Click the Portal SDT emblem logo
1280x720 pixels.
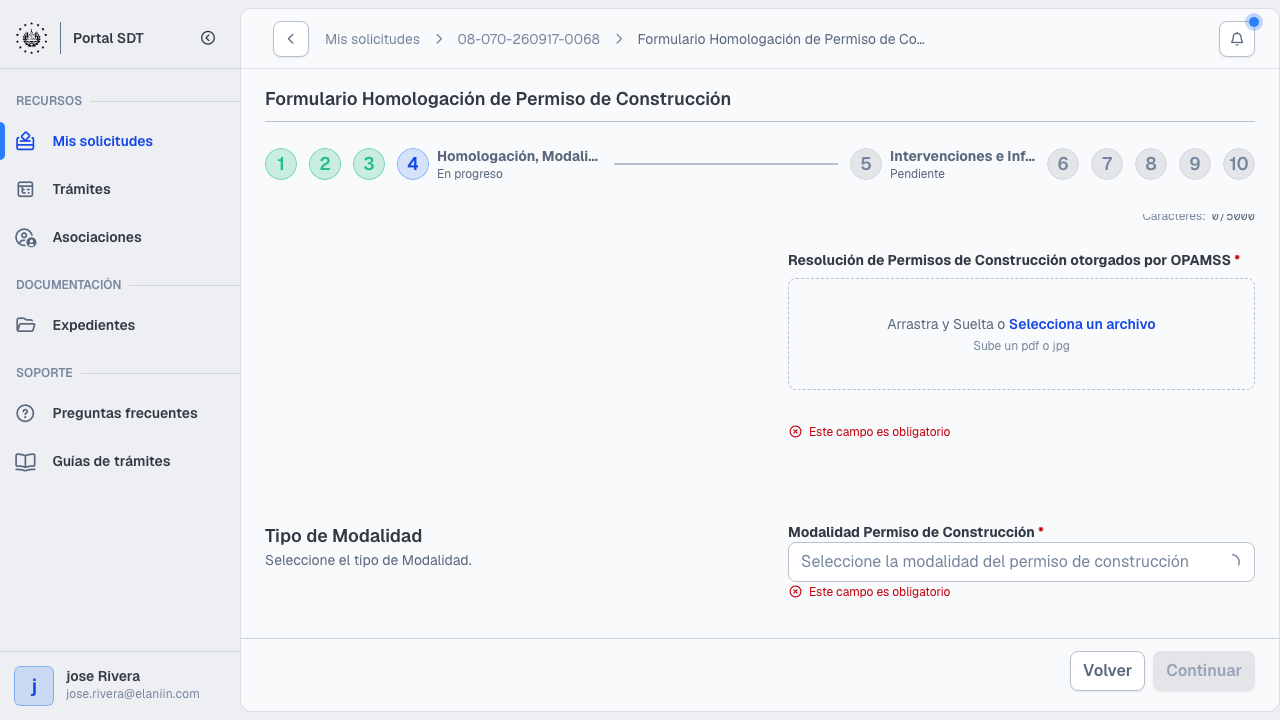point(32,38)
